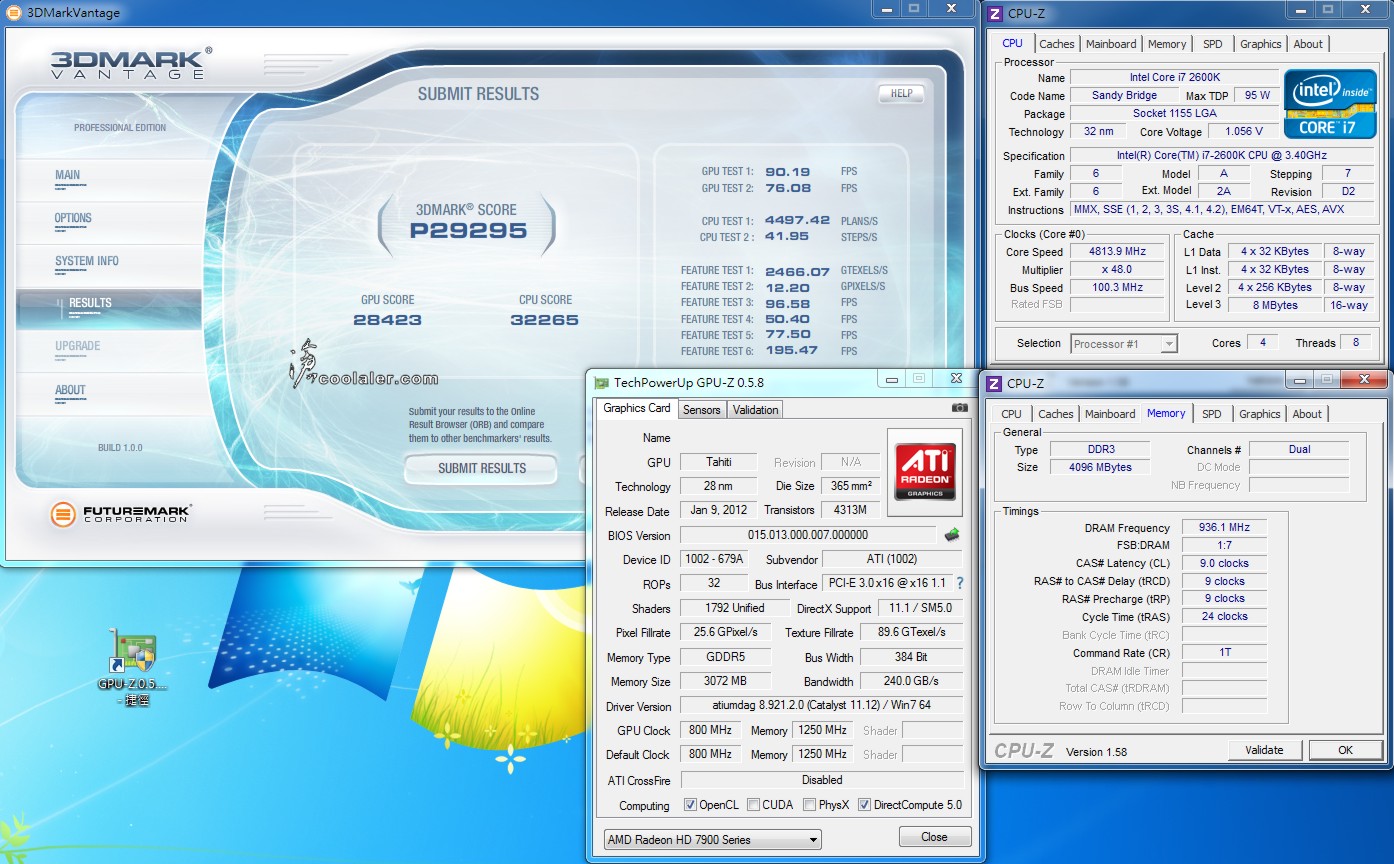Click the Futuremark Corporation logo
1394x864 pixels.
(x=120, y=514)
